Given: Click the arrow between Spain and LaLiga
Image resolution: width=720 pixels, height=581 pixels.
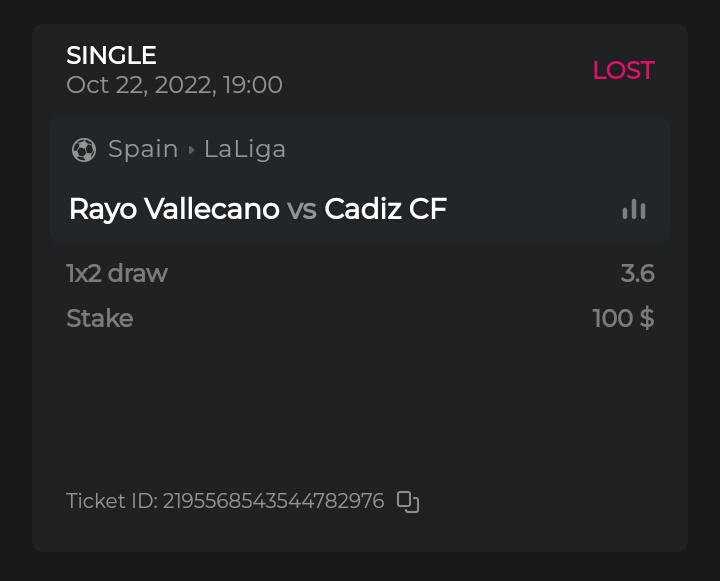Looking at the screenshot, I should 191,150.
